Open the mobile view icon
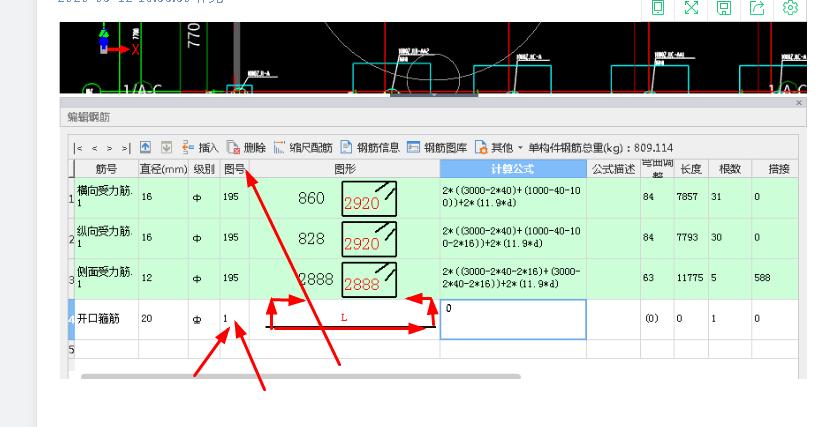 coord(658,7)
